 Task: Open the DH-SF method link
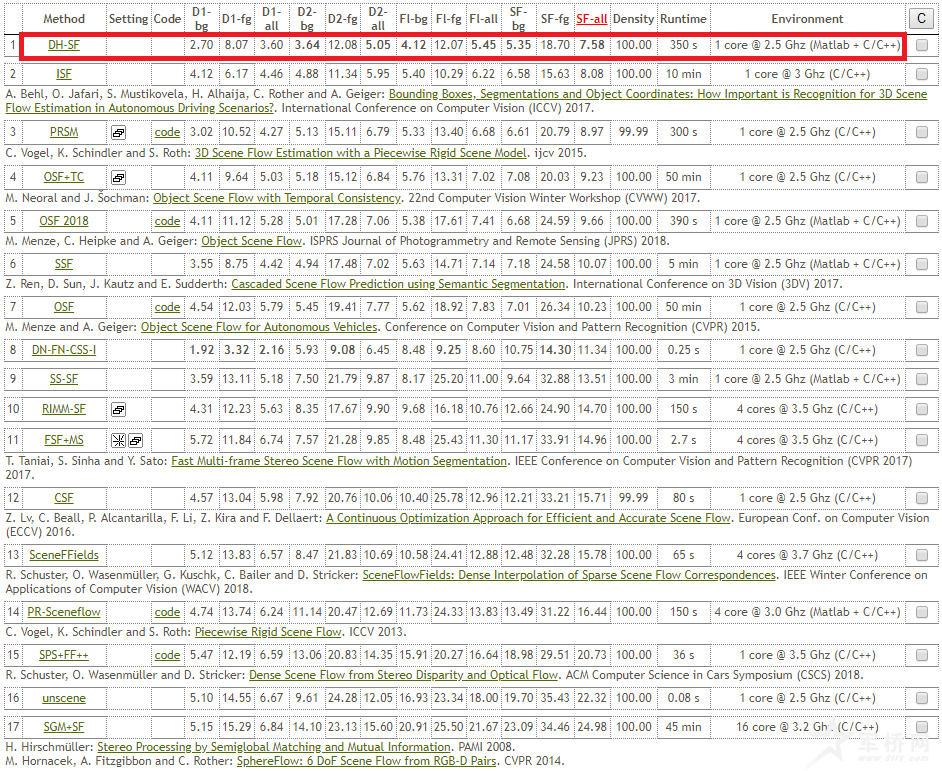pyautogui.click(x=64, y=46)
